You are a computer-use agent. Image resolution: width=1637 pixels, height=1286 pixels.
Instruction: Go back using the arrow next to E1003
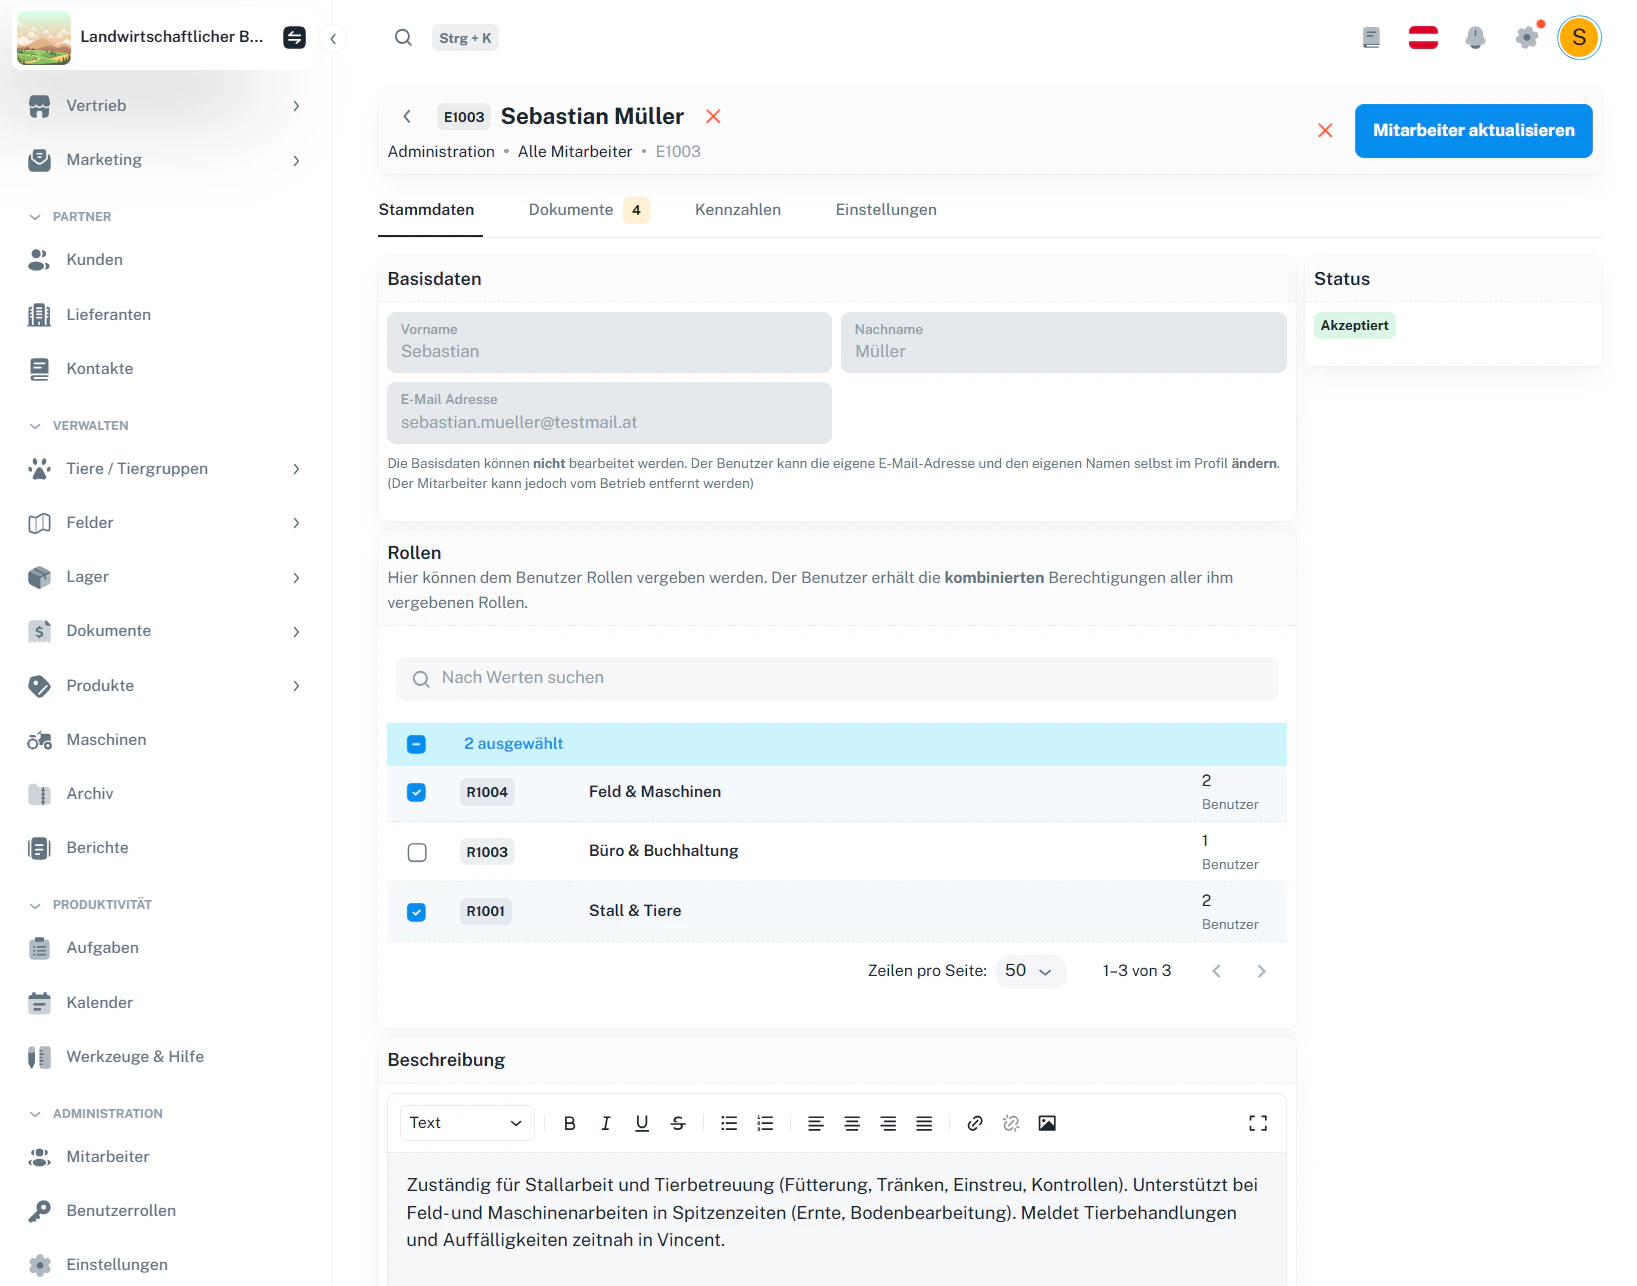click(407, 117)
